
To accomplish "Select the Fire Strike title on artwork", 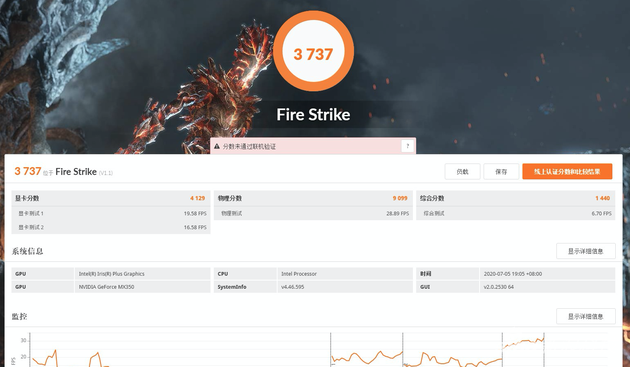I will click(x=313, y=115).
